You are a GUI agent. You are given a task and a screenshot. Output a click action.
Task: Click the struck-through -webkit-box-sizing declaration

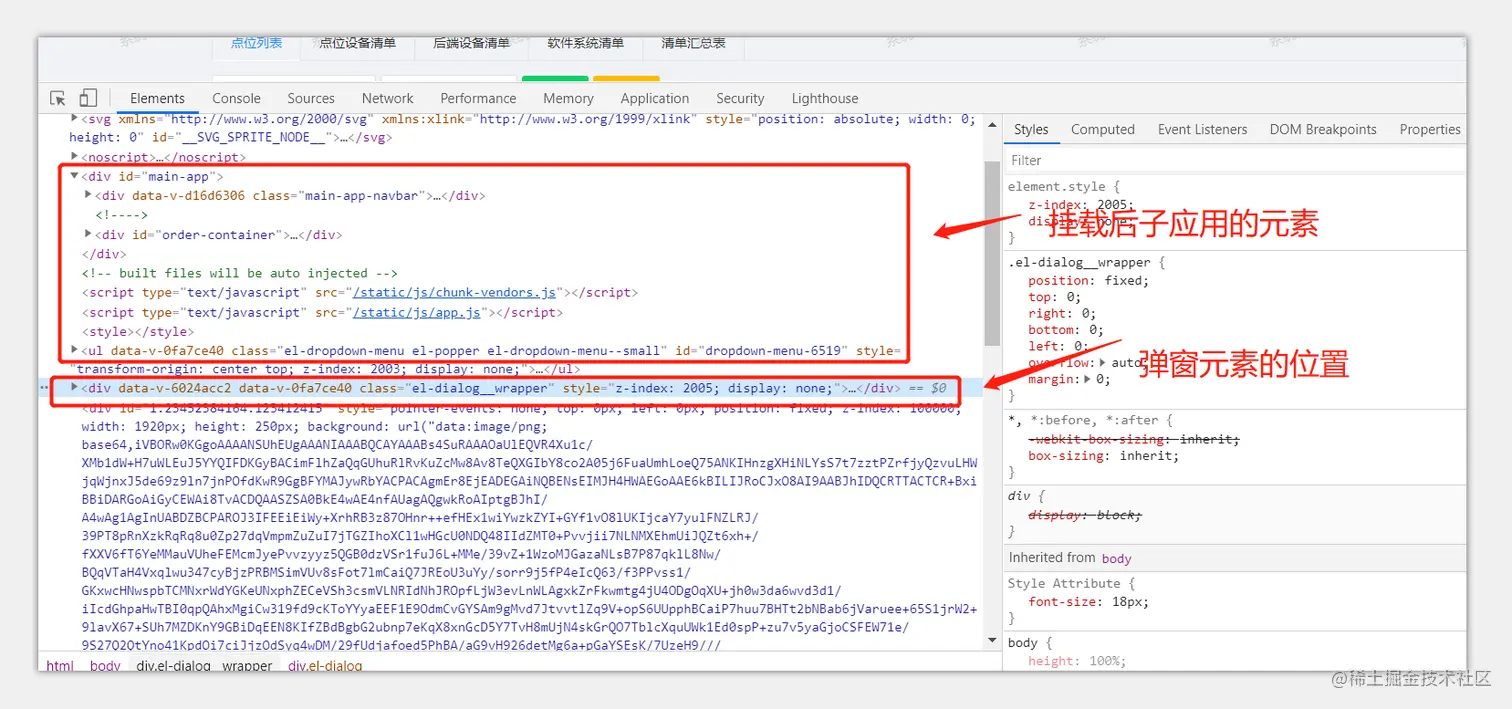[x=1134, y=439]
